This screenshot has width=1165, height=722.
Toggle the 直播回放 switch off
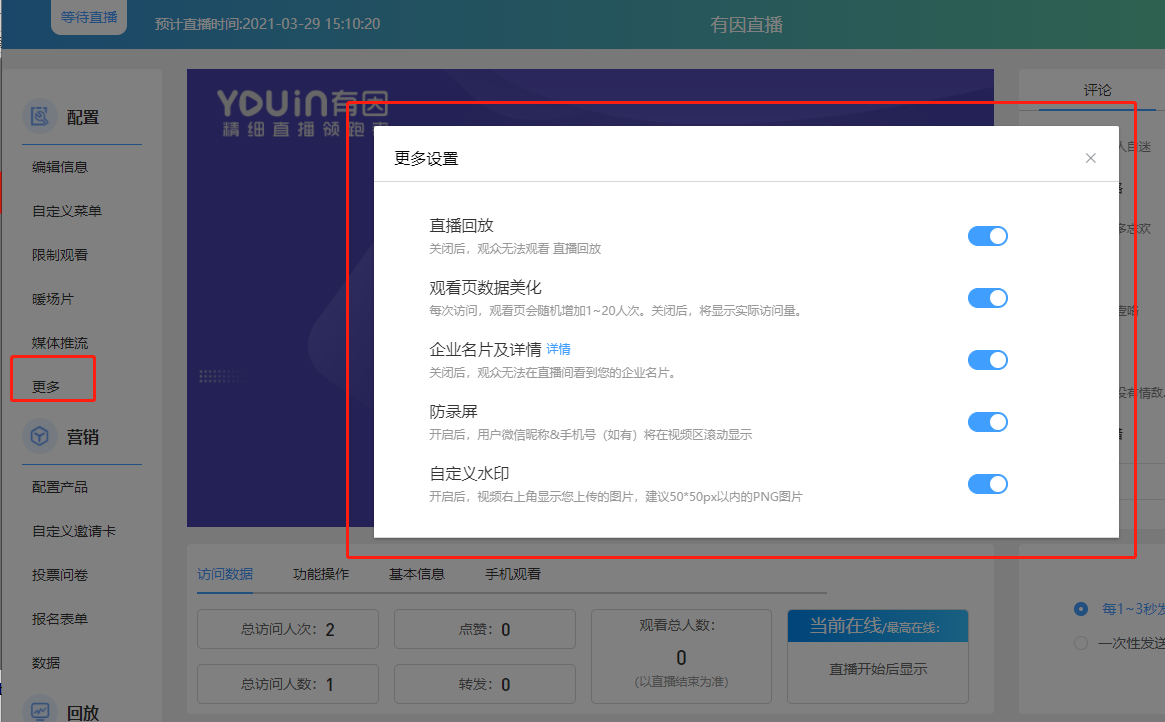[x=987, y=236]
